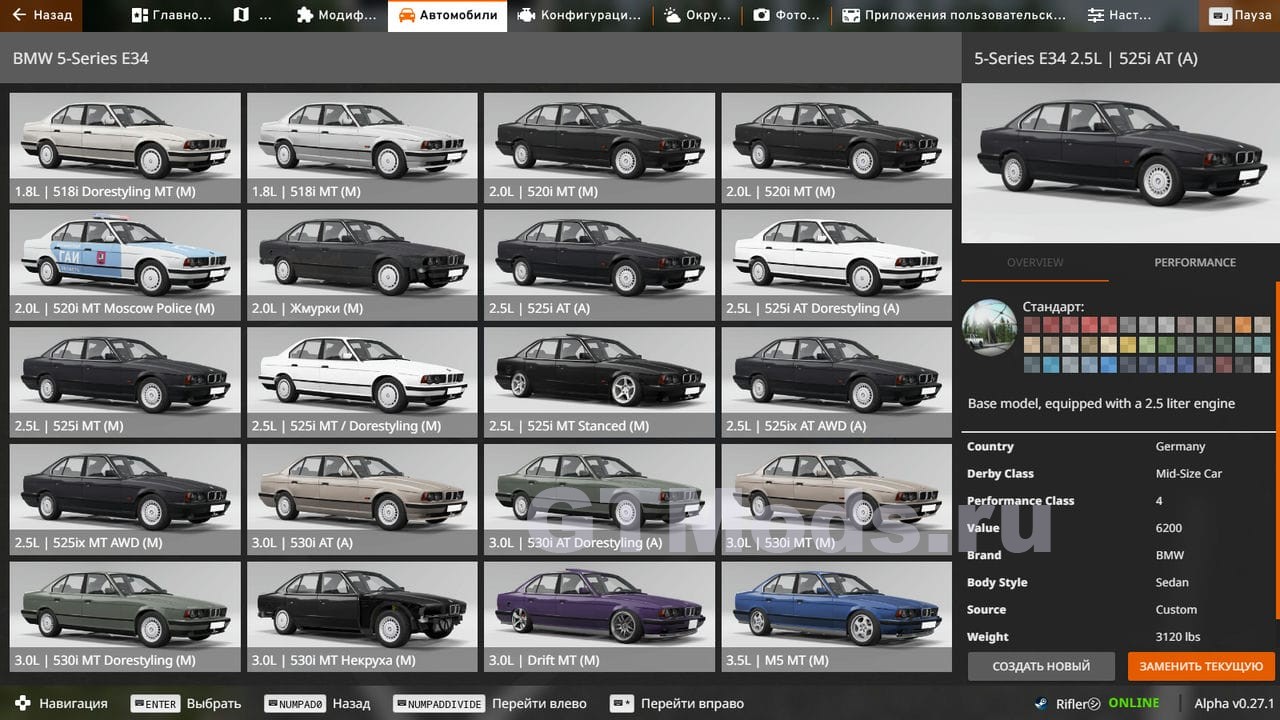Select 3.0L 530i MT Dorestyling car
This screenshot has height=720, width=1280.
pos(125,617)
